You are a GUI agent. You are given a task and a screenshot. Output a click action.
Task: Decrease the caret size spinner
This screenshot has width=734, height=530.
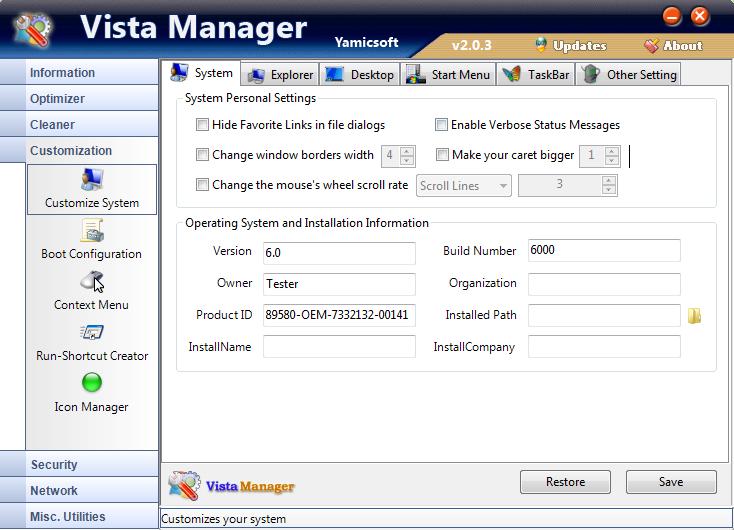(611, 161)
